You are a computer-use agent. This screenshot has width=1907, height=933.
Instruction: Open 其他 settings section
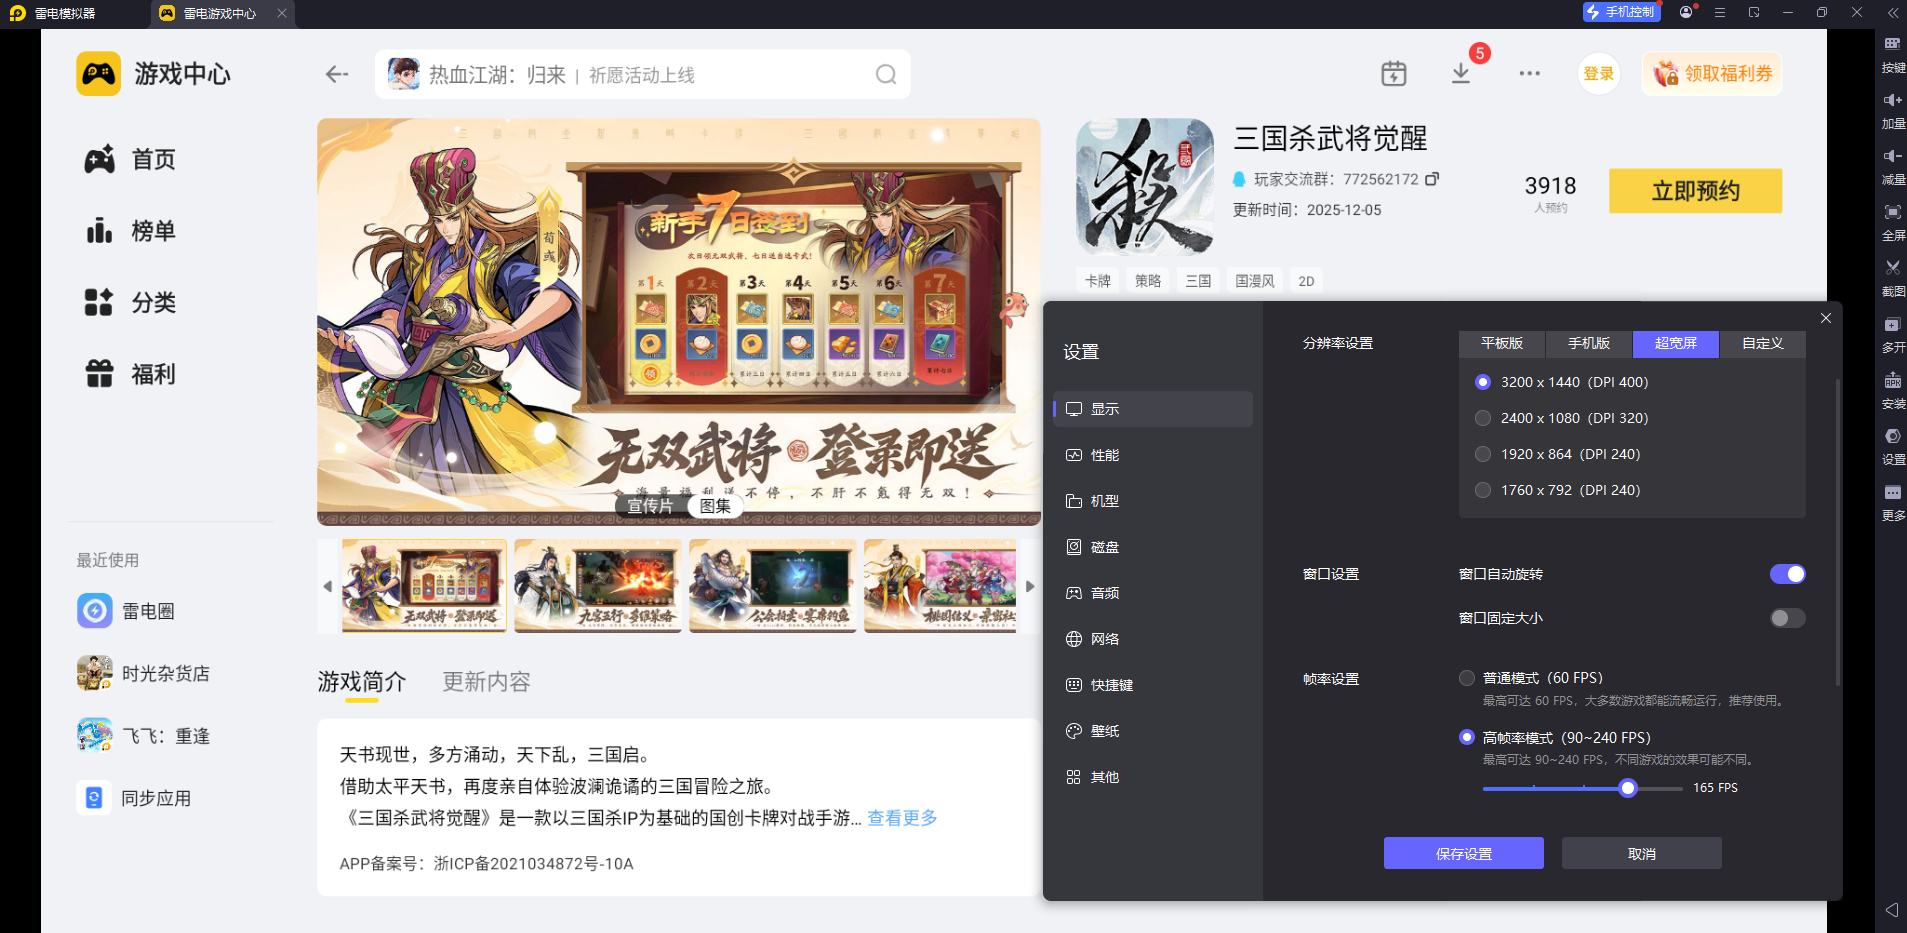click(1153, 777)
